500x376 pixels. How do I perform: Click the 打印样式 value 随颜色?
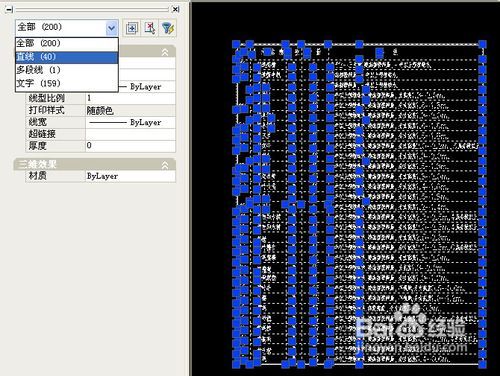(x=130, y=110)
